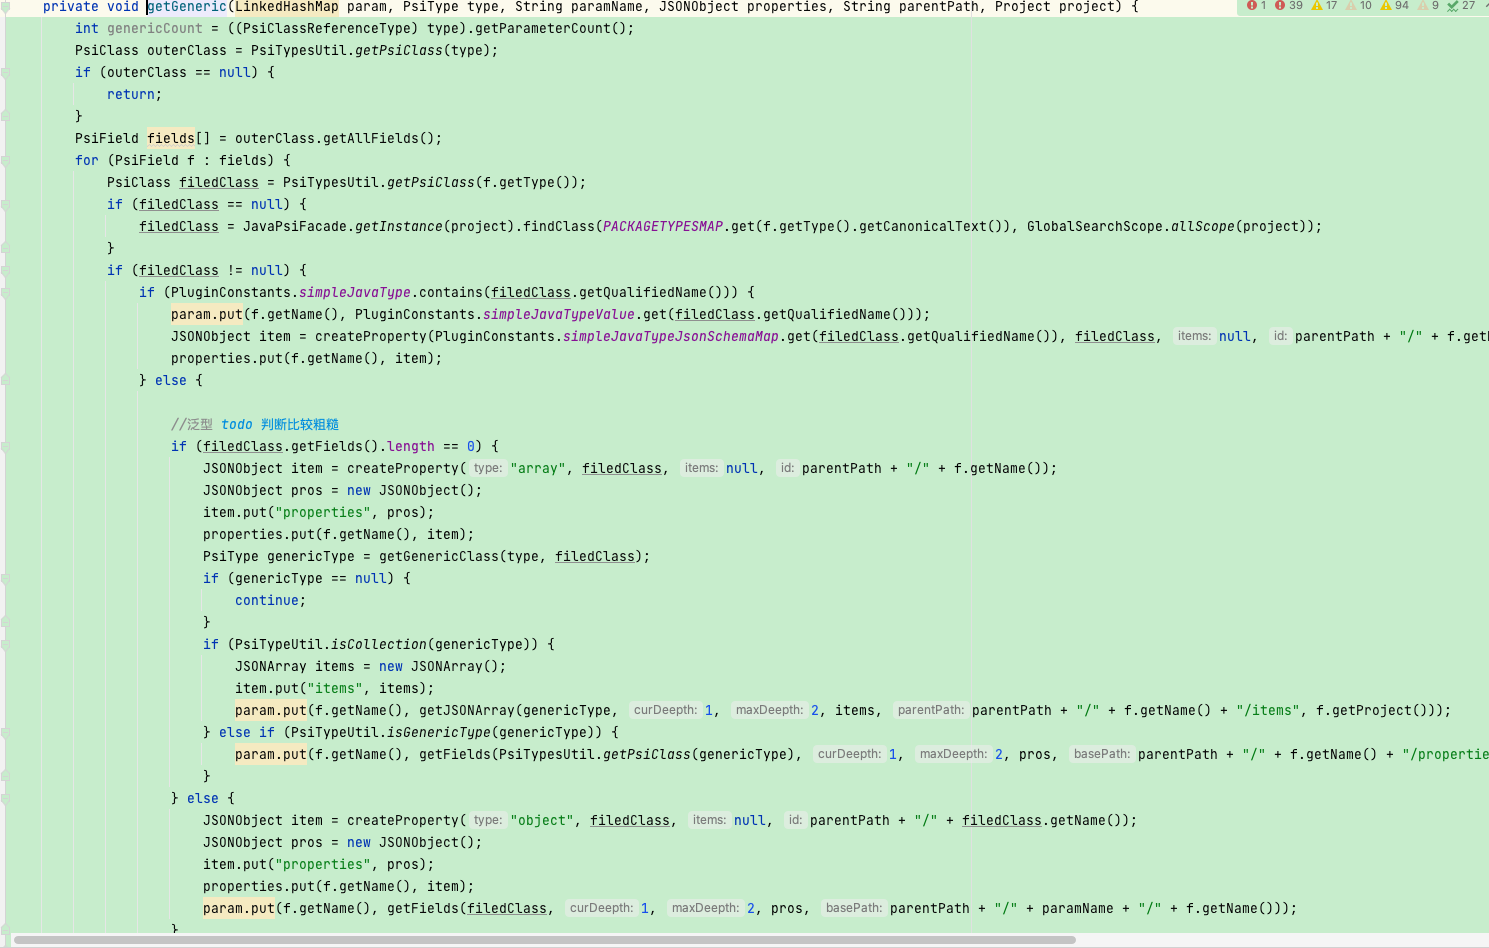Screen dimensions: 1489x948
Task: Click the 'todo' keyword in the comment
Action: [x=237, y=425]
